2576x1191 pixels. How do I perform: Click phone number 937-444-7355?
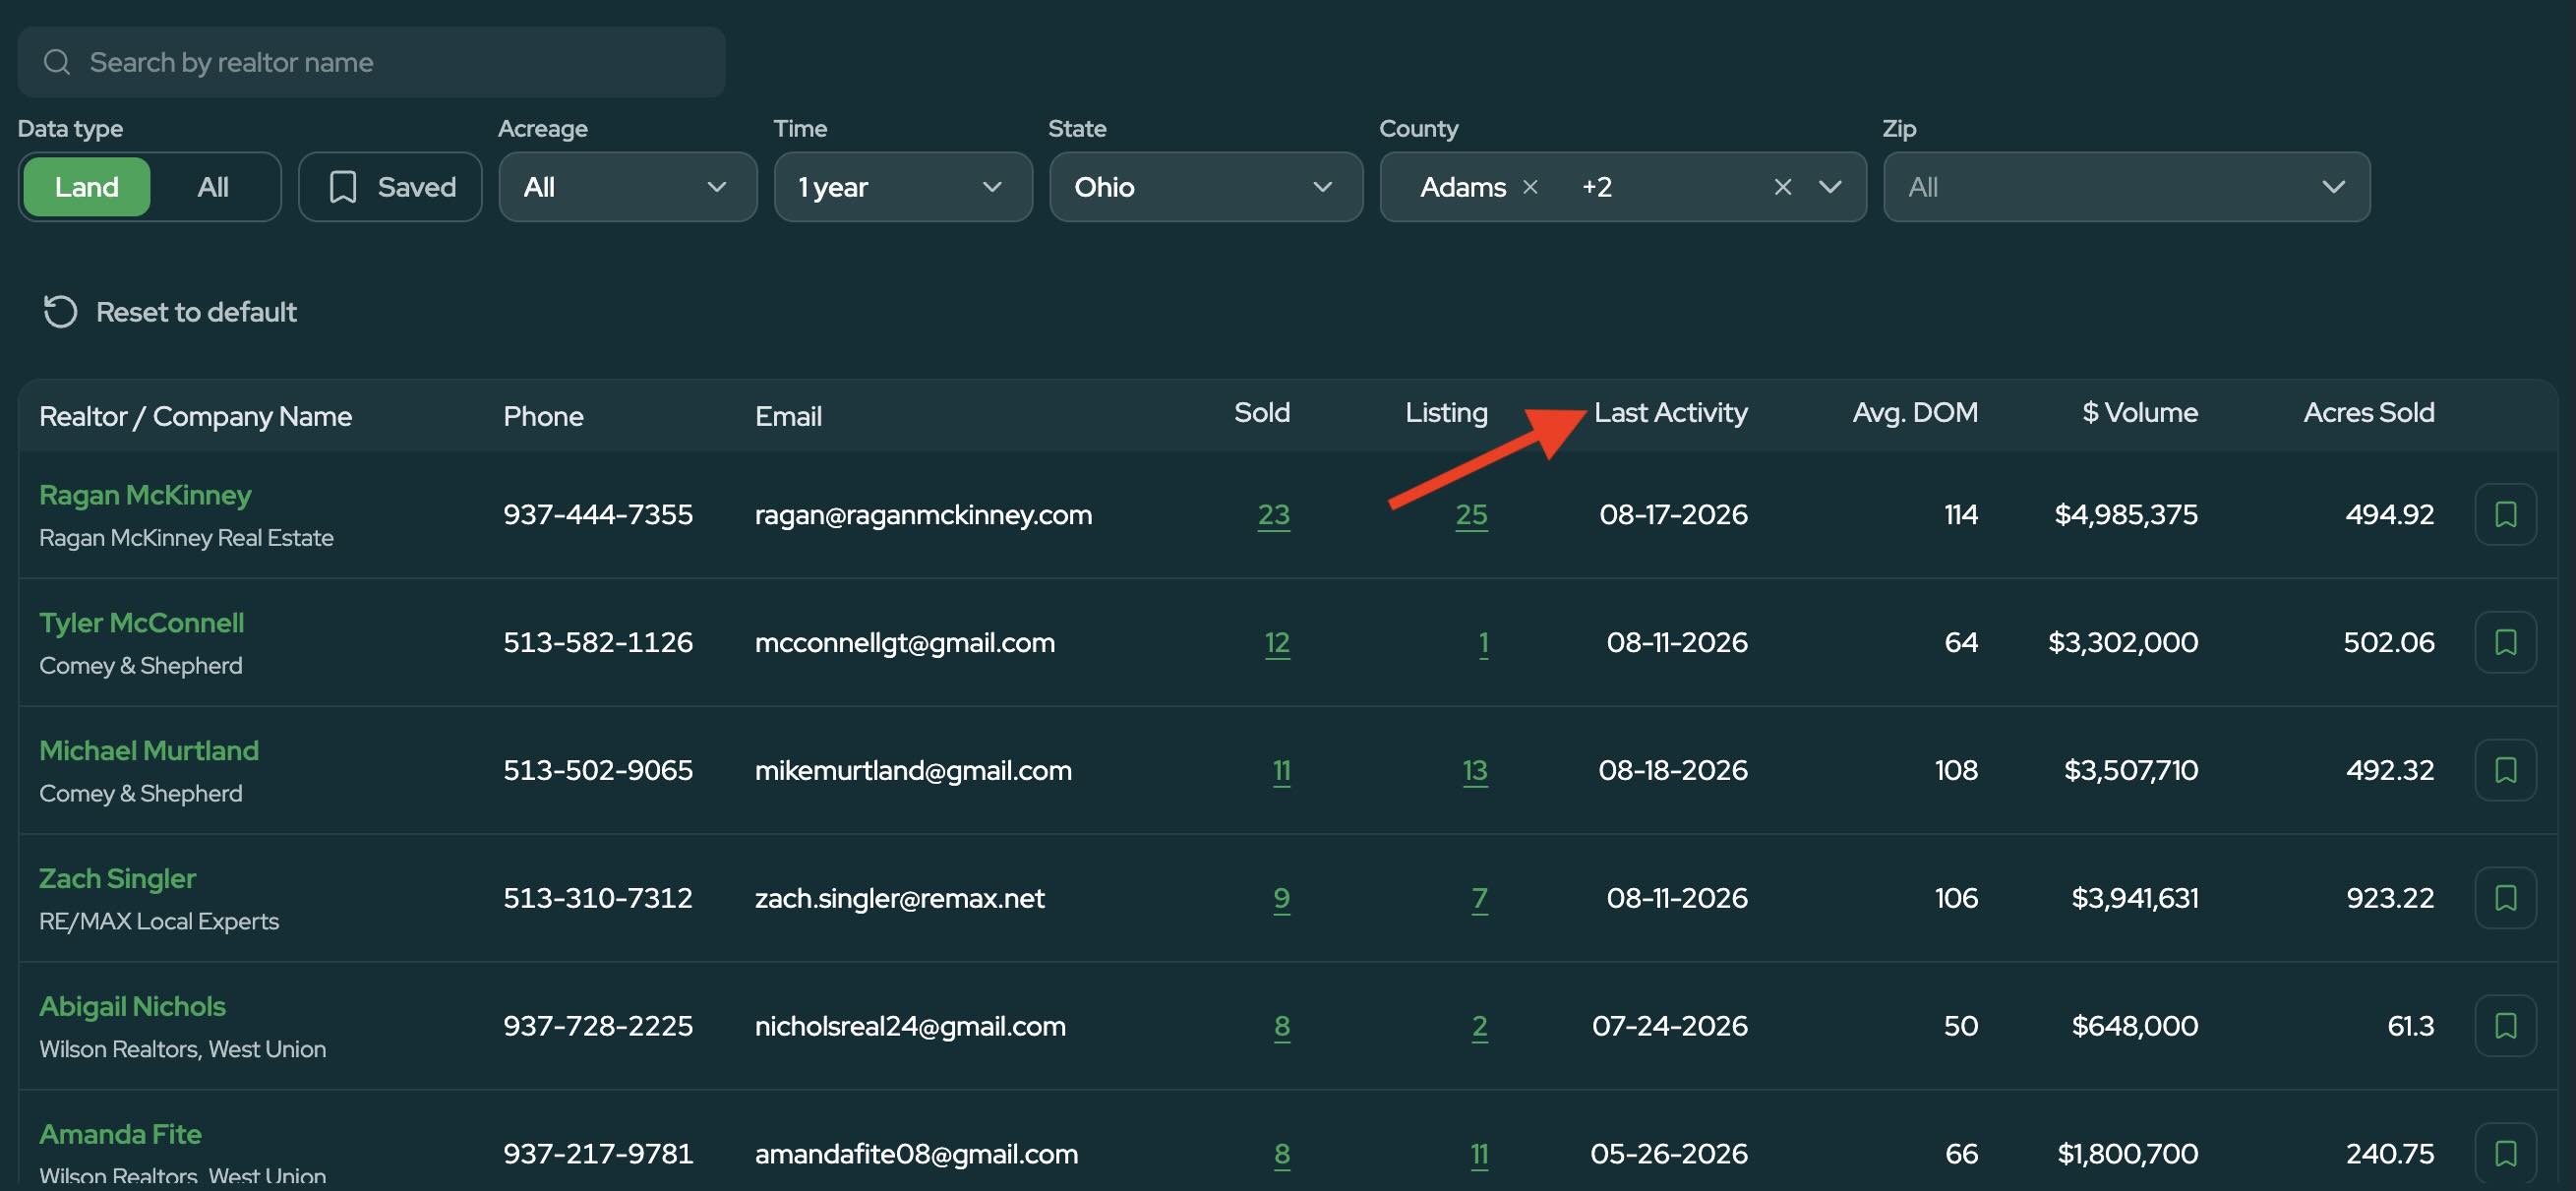click(x=598, y=515)
